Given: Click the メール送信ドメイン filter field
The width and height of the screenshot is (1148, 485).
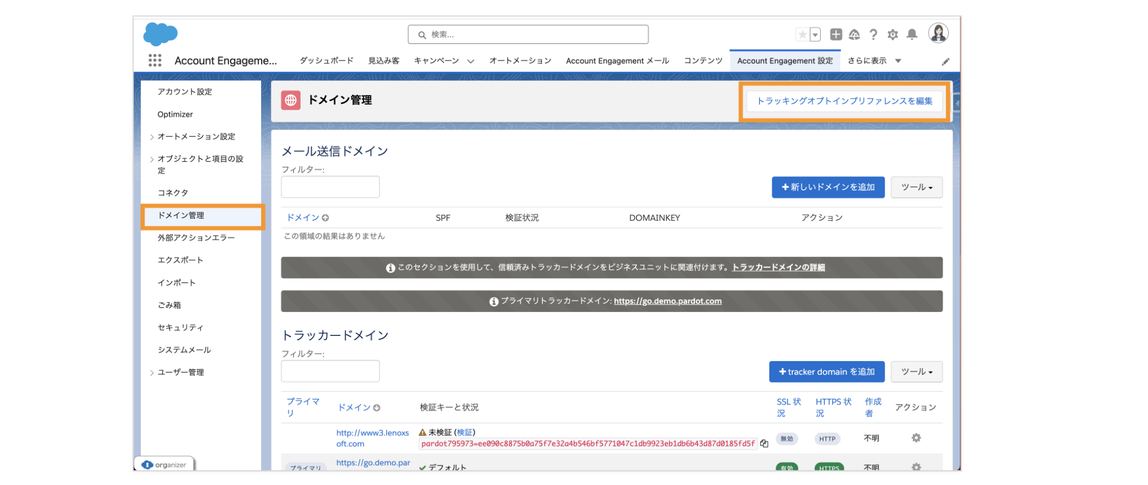Looking at the screenshot, I should pyautogui.click(x=330, y=187).
